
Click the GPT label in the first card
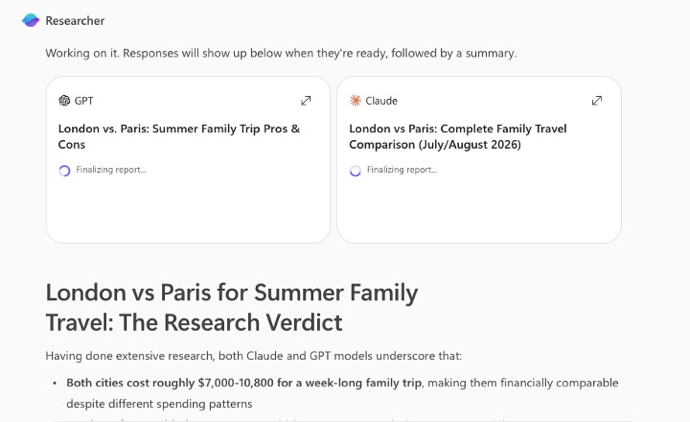tap(84, 100)
